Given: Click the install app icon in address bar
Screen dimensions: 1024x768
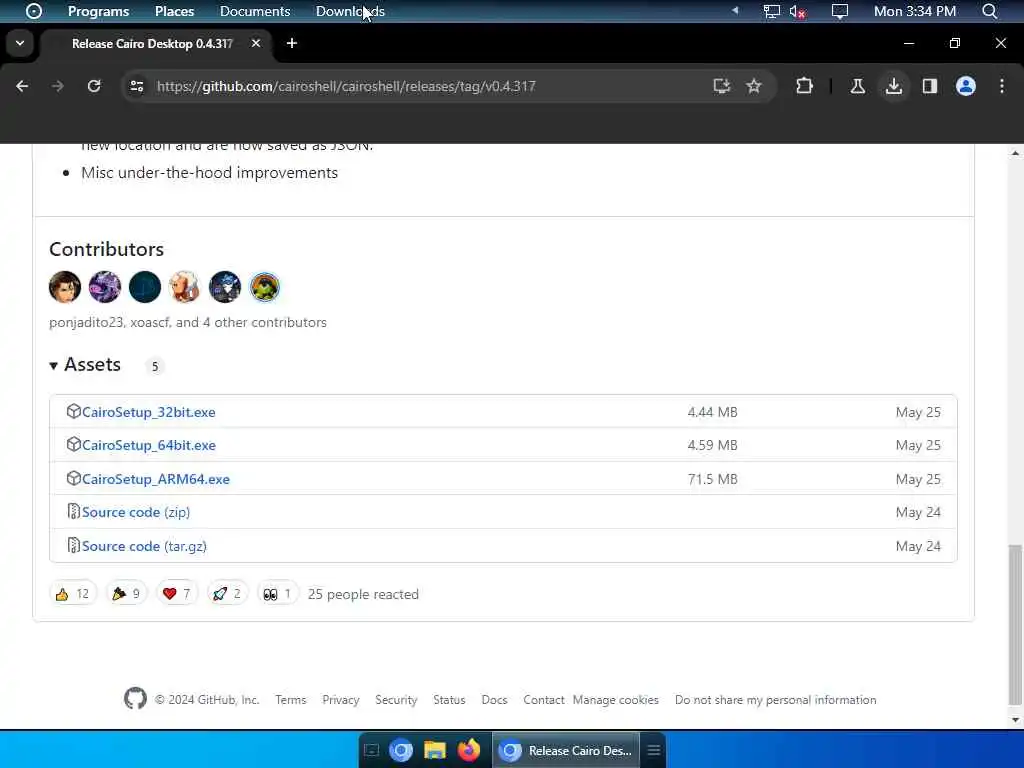Looking at the screenshot, I should (x=721, y=86).
